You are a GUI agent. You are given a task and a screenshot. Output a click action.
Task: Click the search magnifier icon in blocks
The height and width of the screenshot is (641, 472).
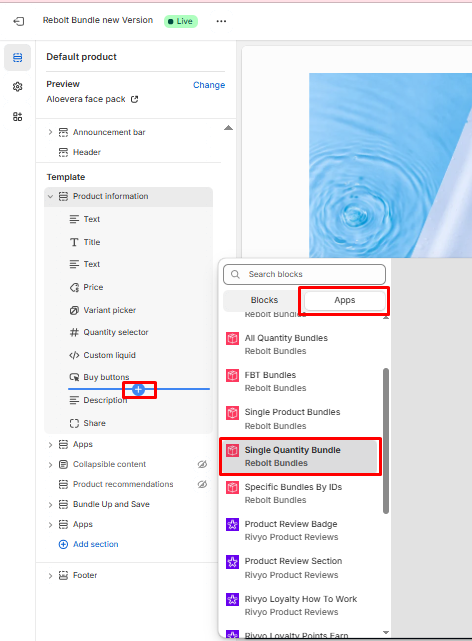(235, 274)
